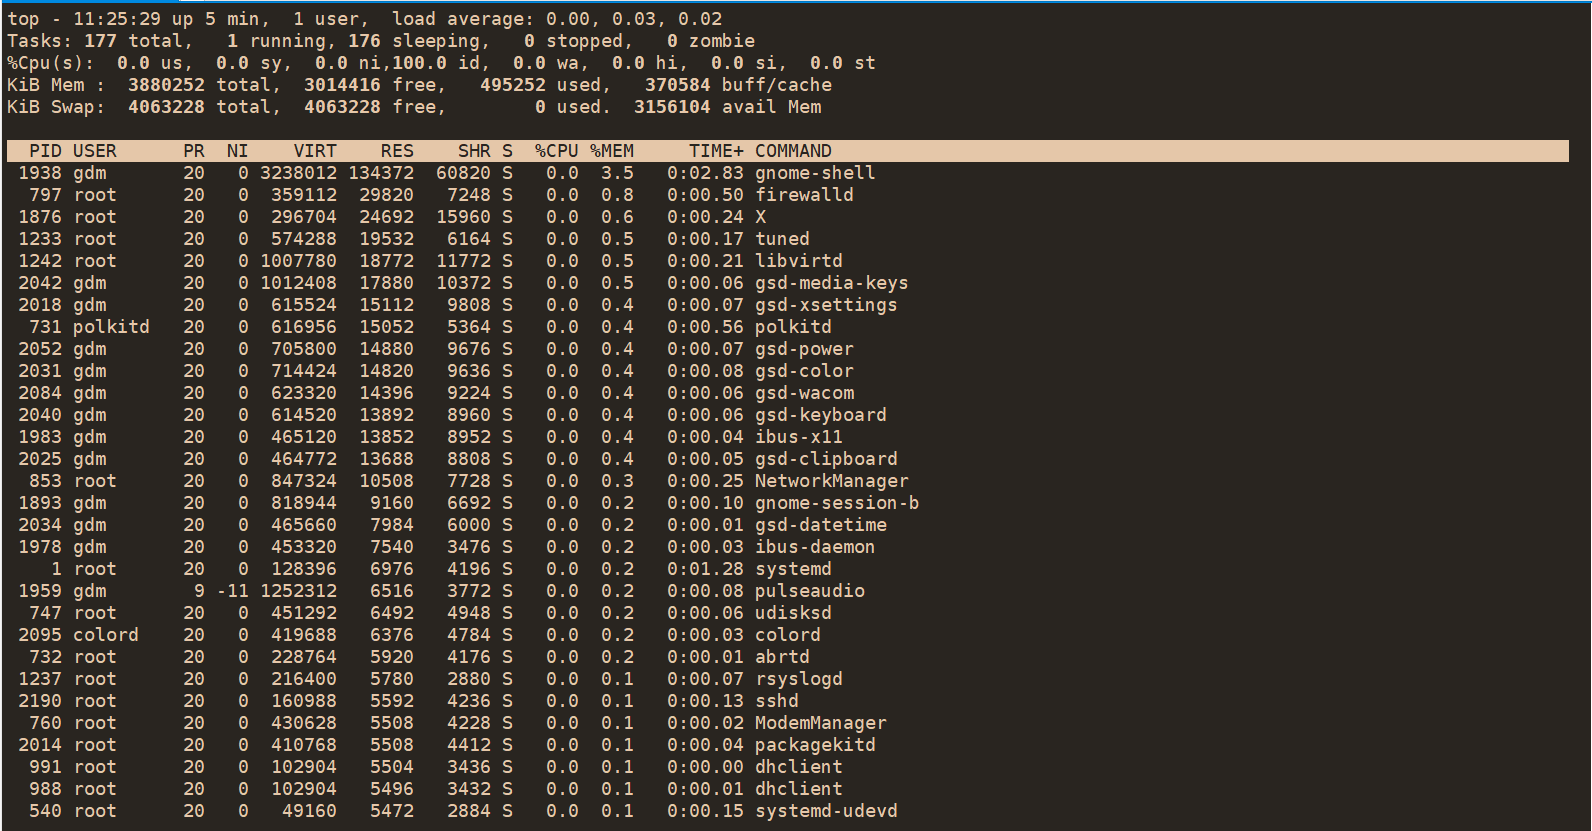Click the 3880252 total memory value
Viewport: 1592px width, 831px height.
(x=166, y=85)
